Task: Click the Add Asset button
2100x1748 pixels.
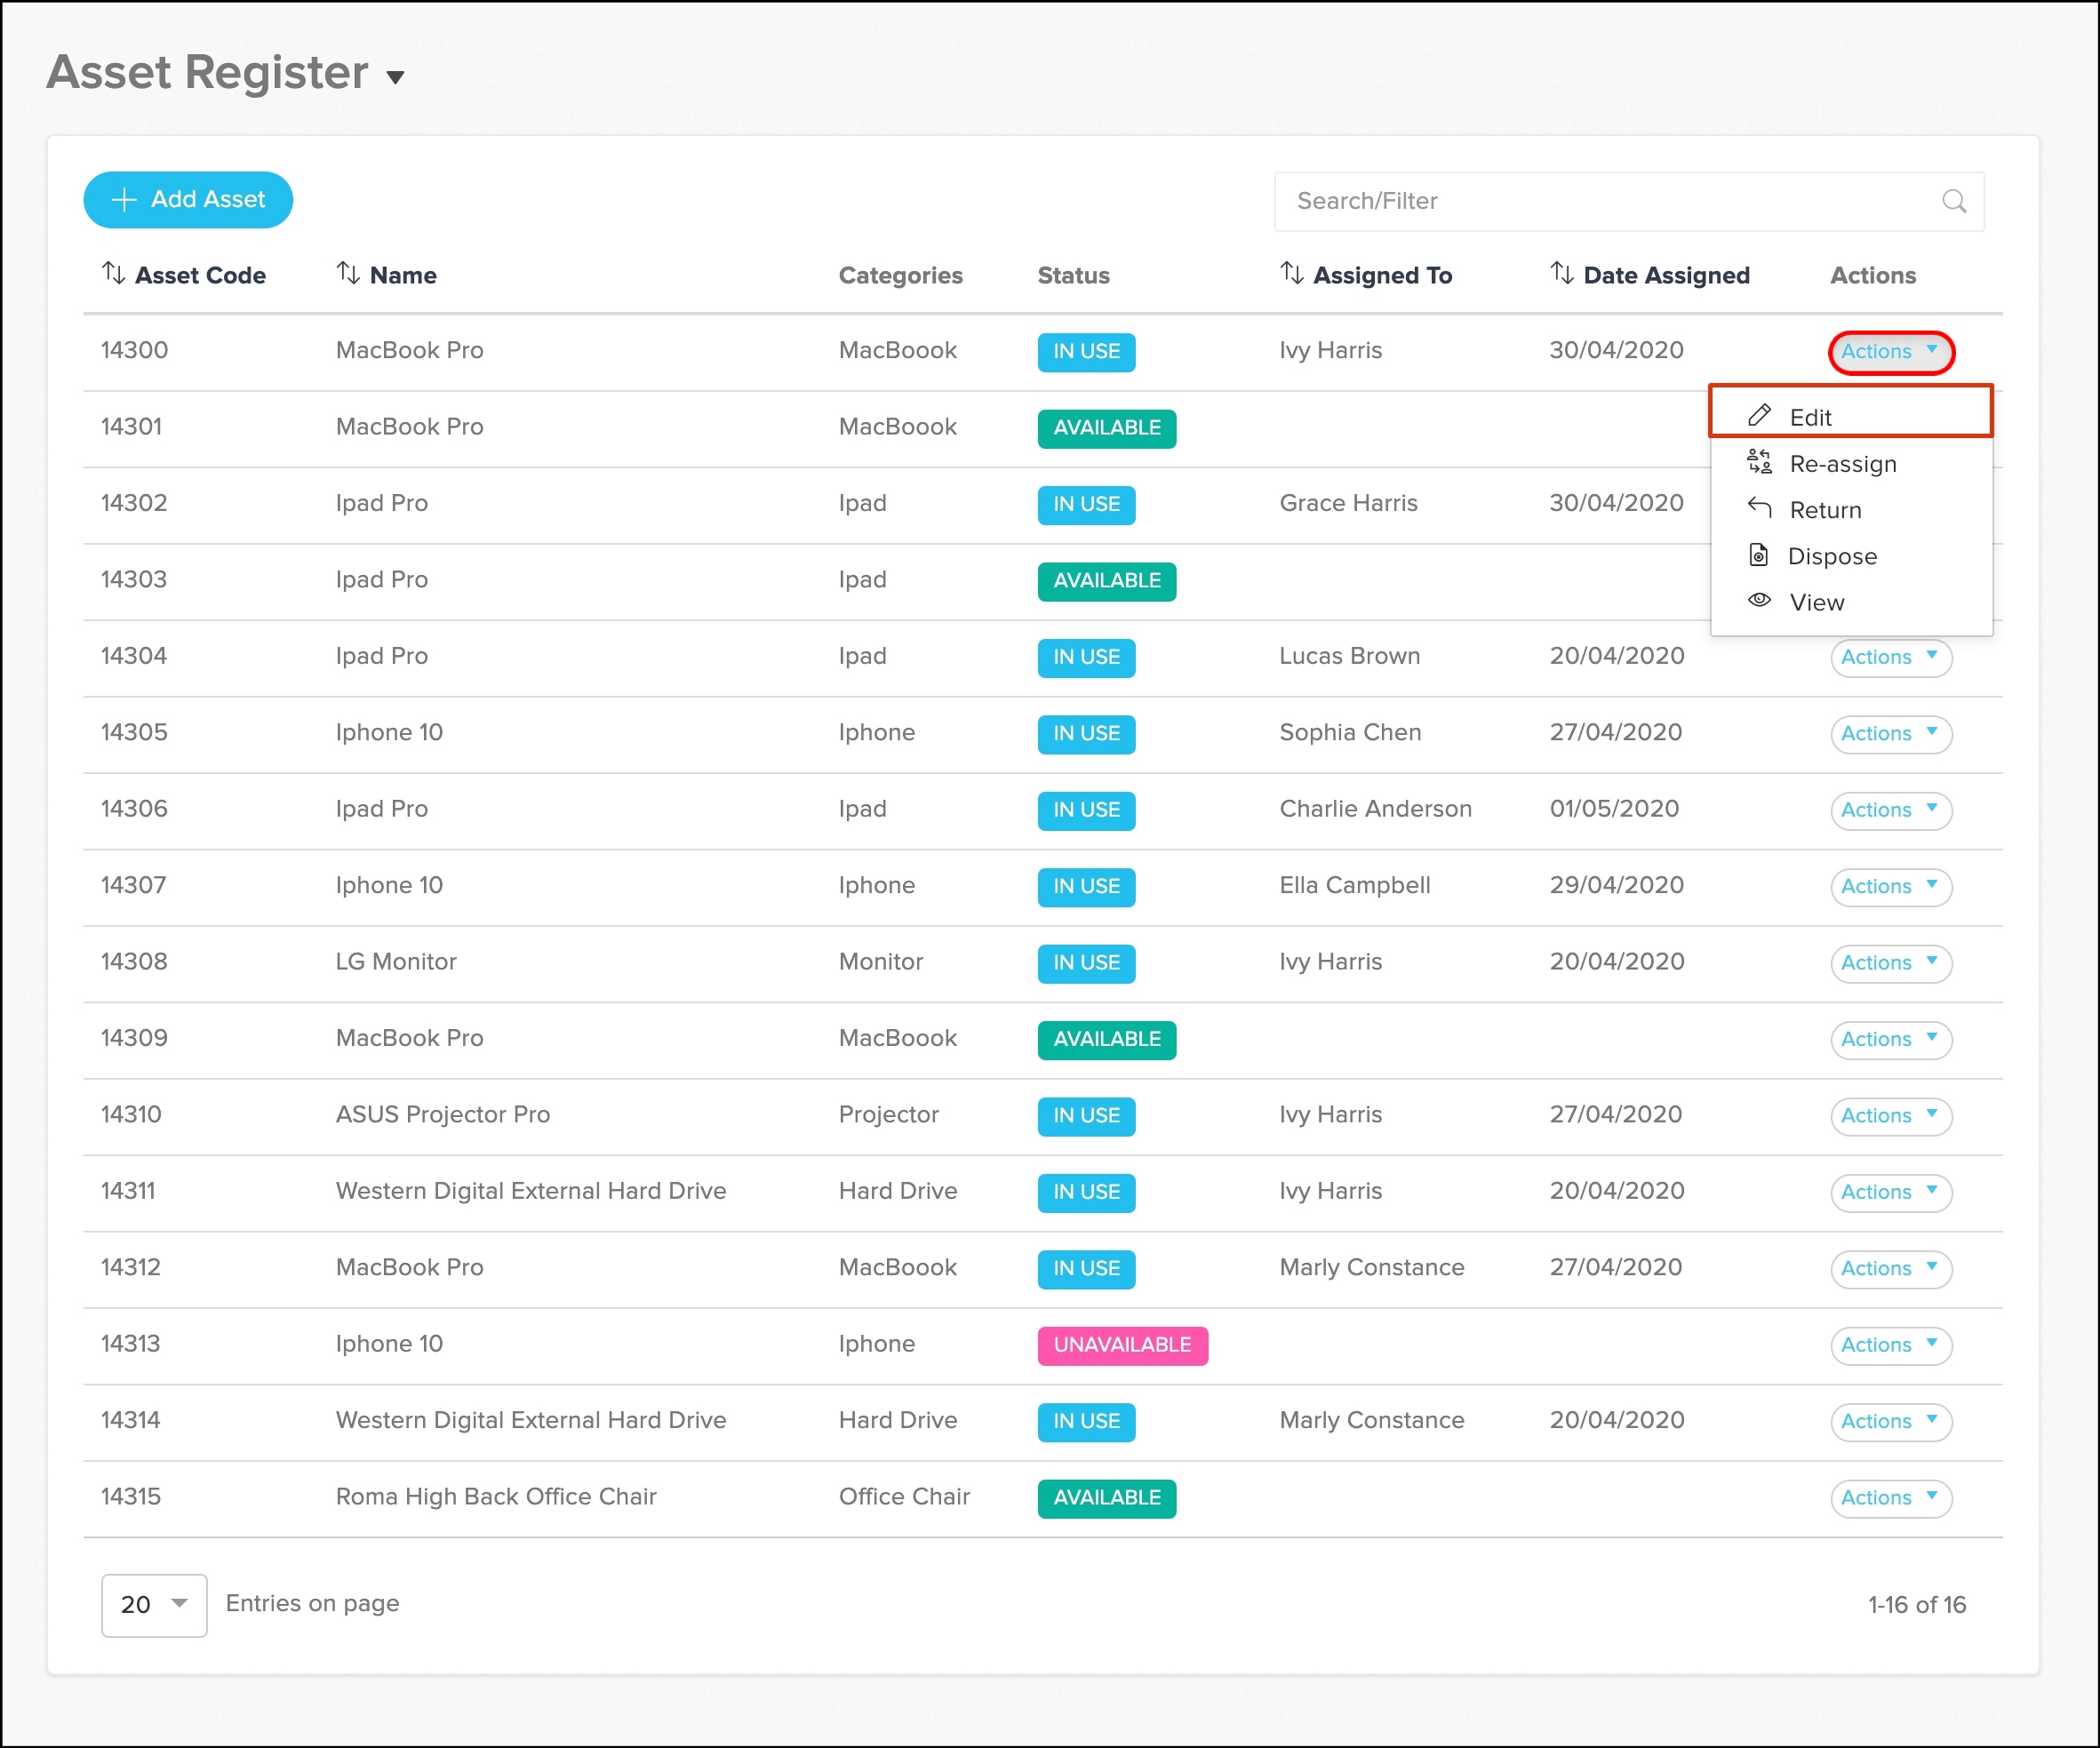Action: pyautogui.click(x=188, y=200)
